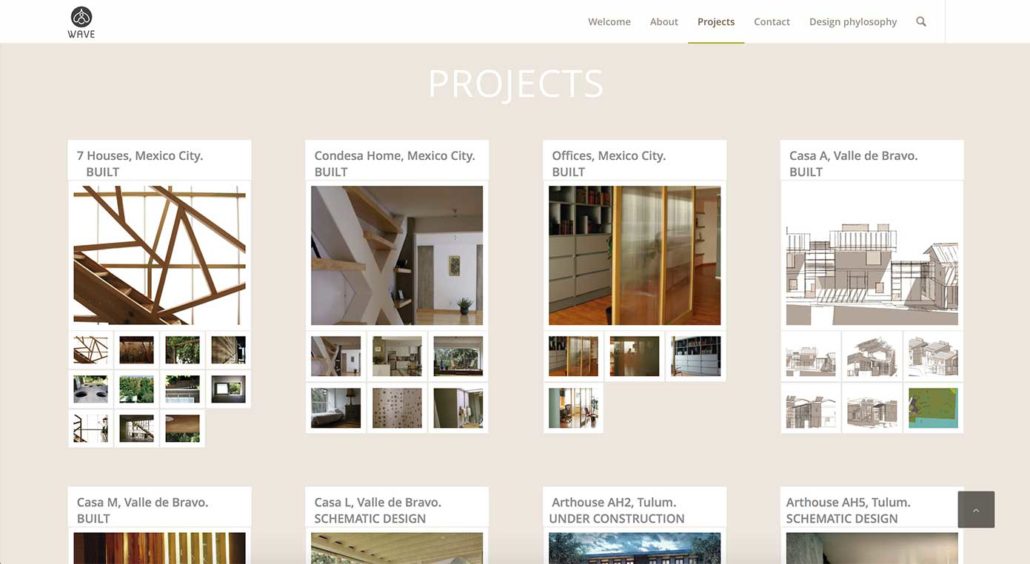
Task: Go to the Welcome page
Action: click(x=609, y=22)
